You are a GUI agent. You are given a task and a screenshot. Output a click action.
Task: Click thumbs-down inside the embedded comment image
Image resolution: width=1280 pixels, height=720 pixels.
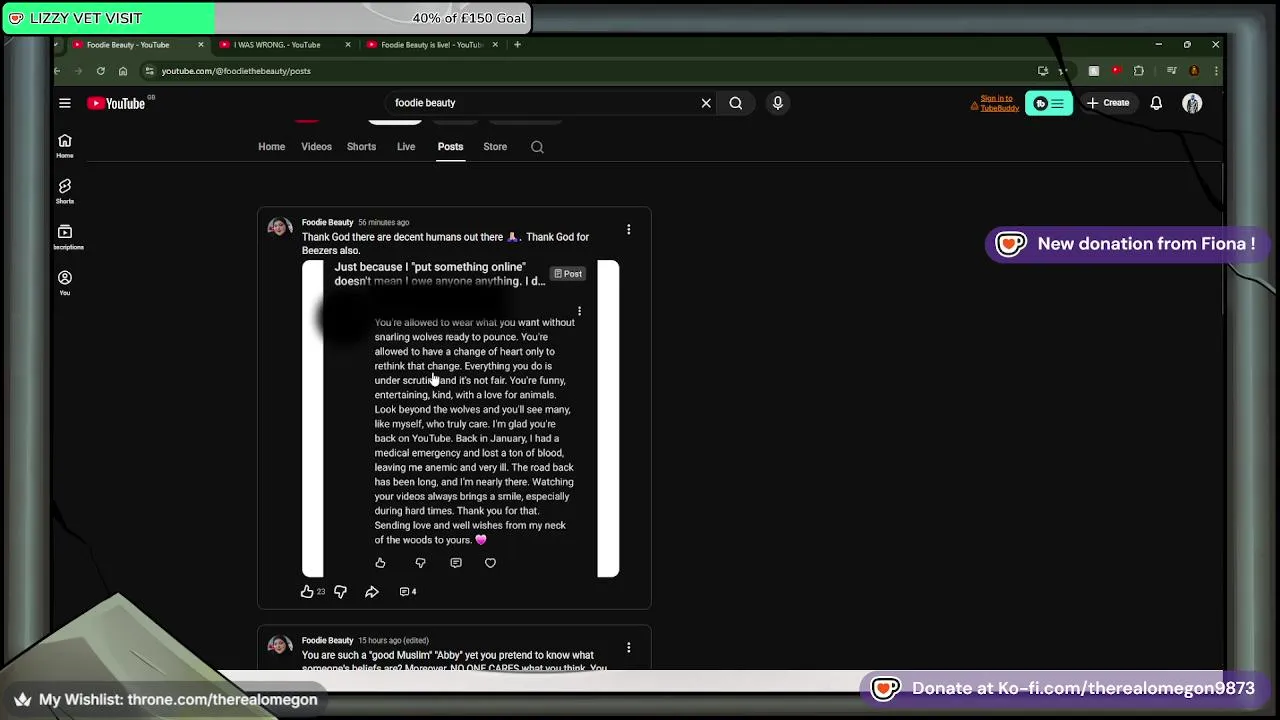click(x=420, y=563)
